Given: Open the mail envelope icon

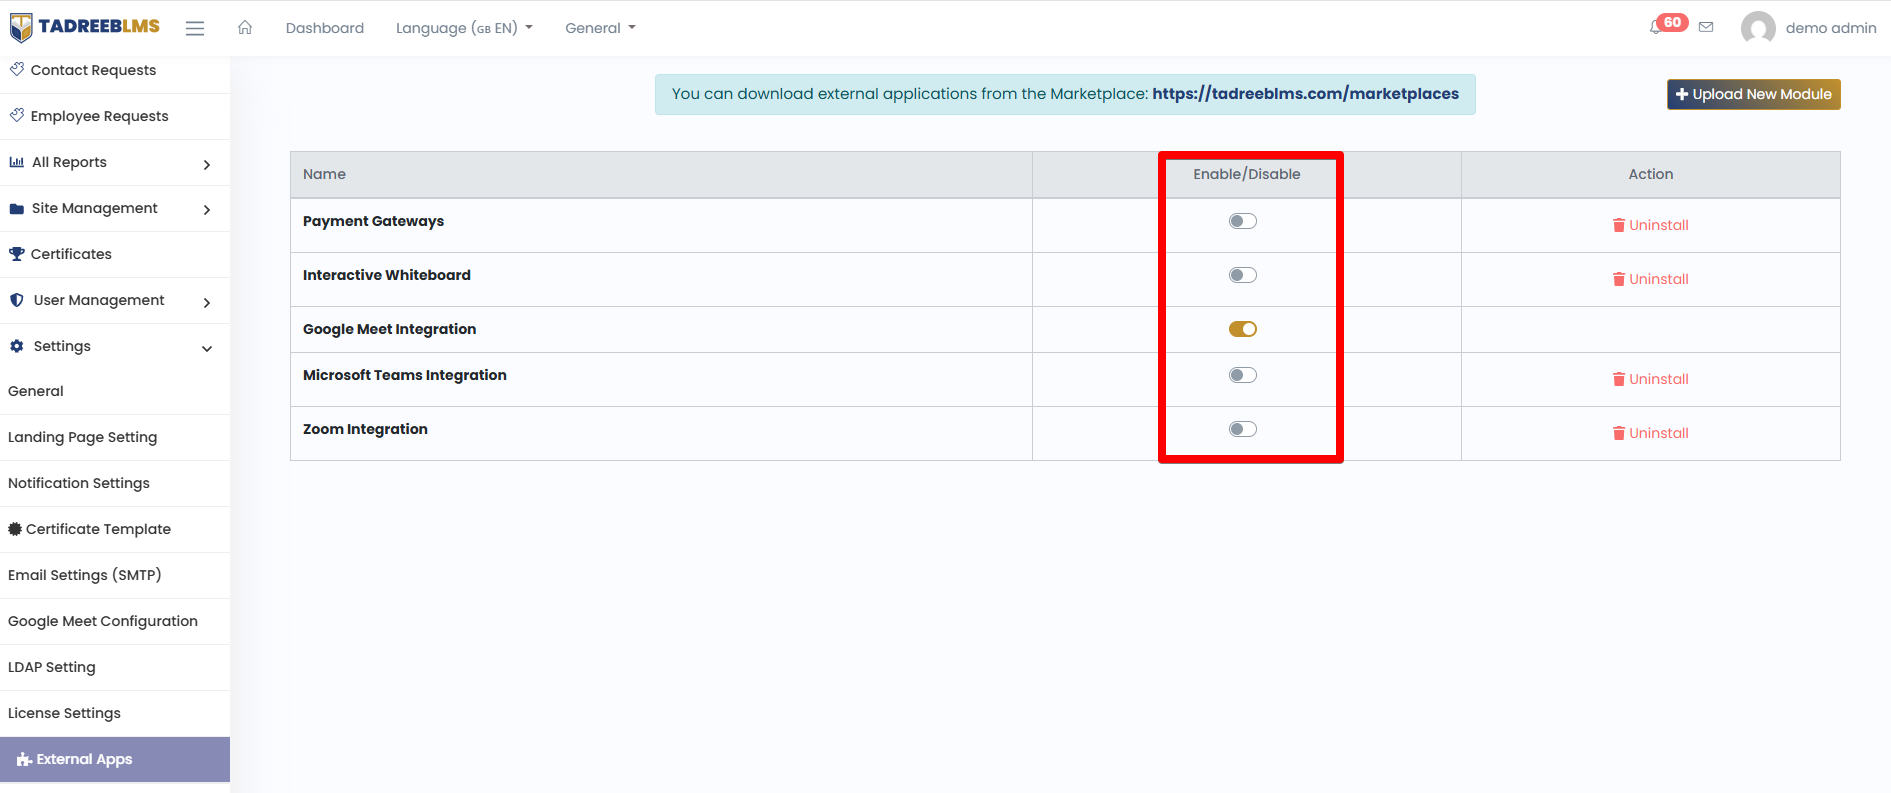Looking at the screenshot, I should pyautogui.click(x=1706, y=27).
